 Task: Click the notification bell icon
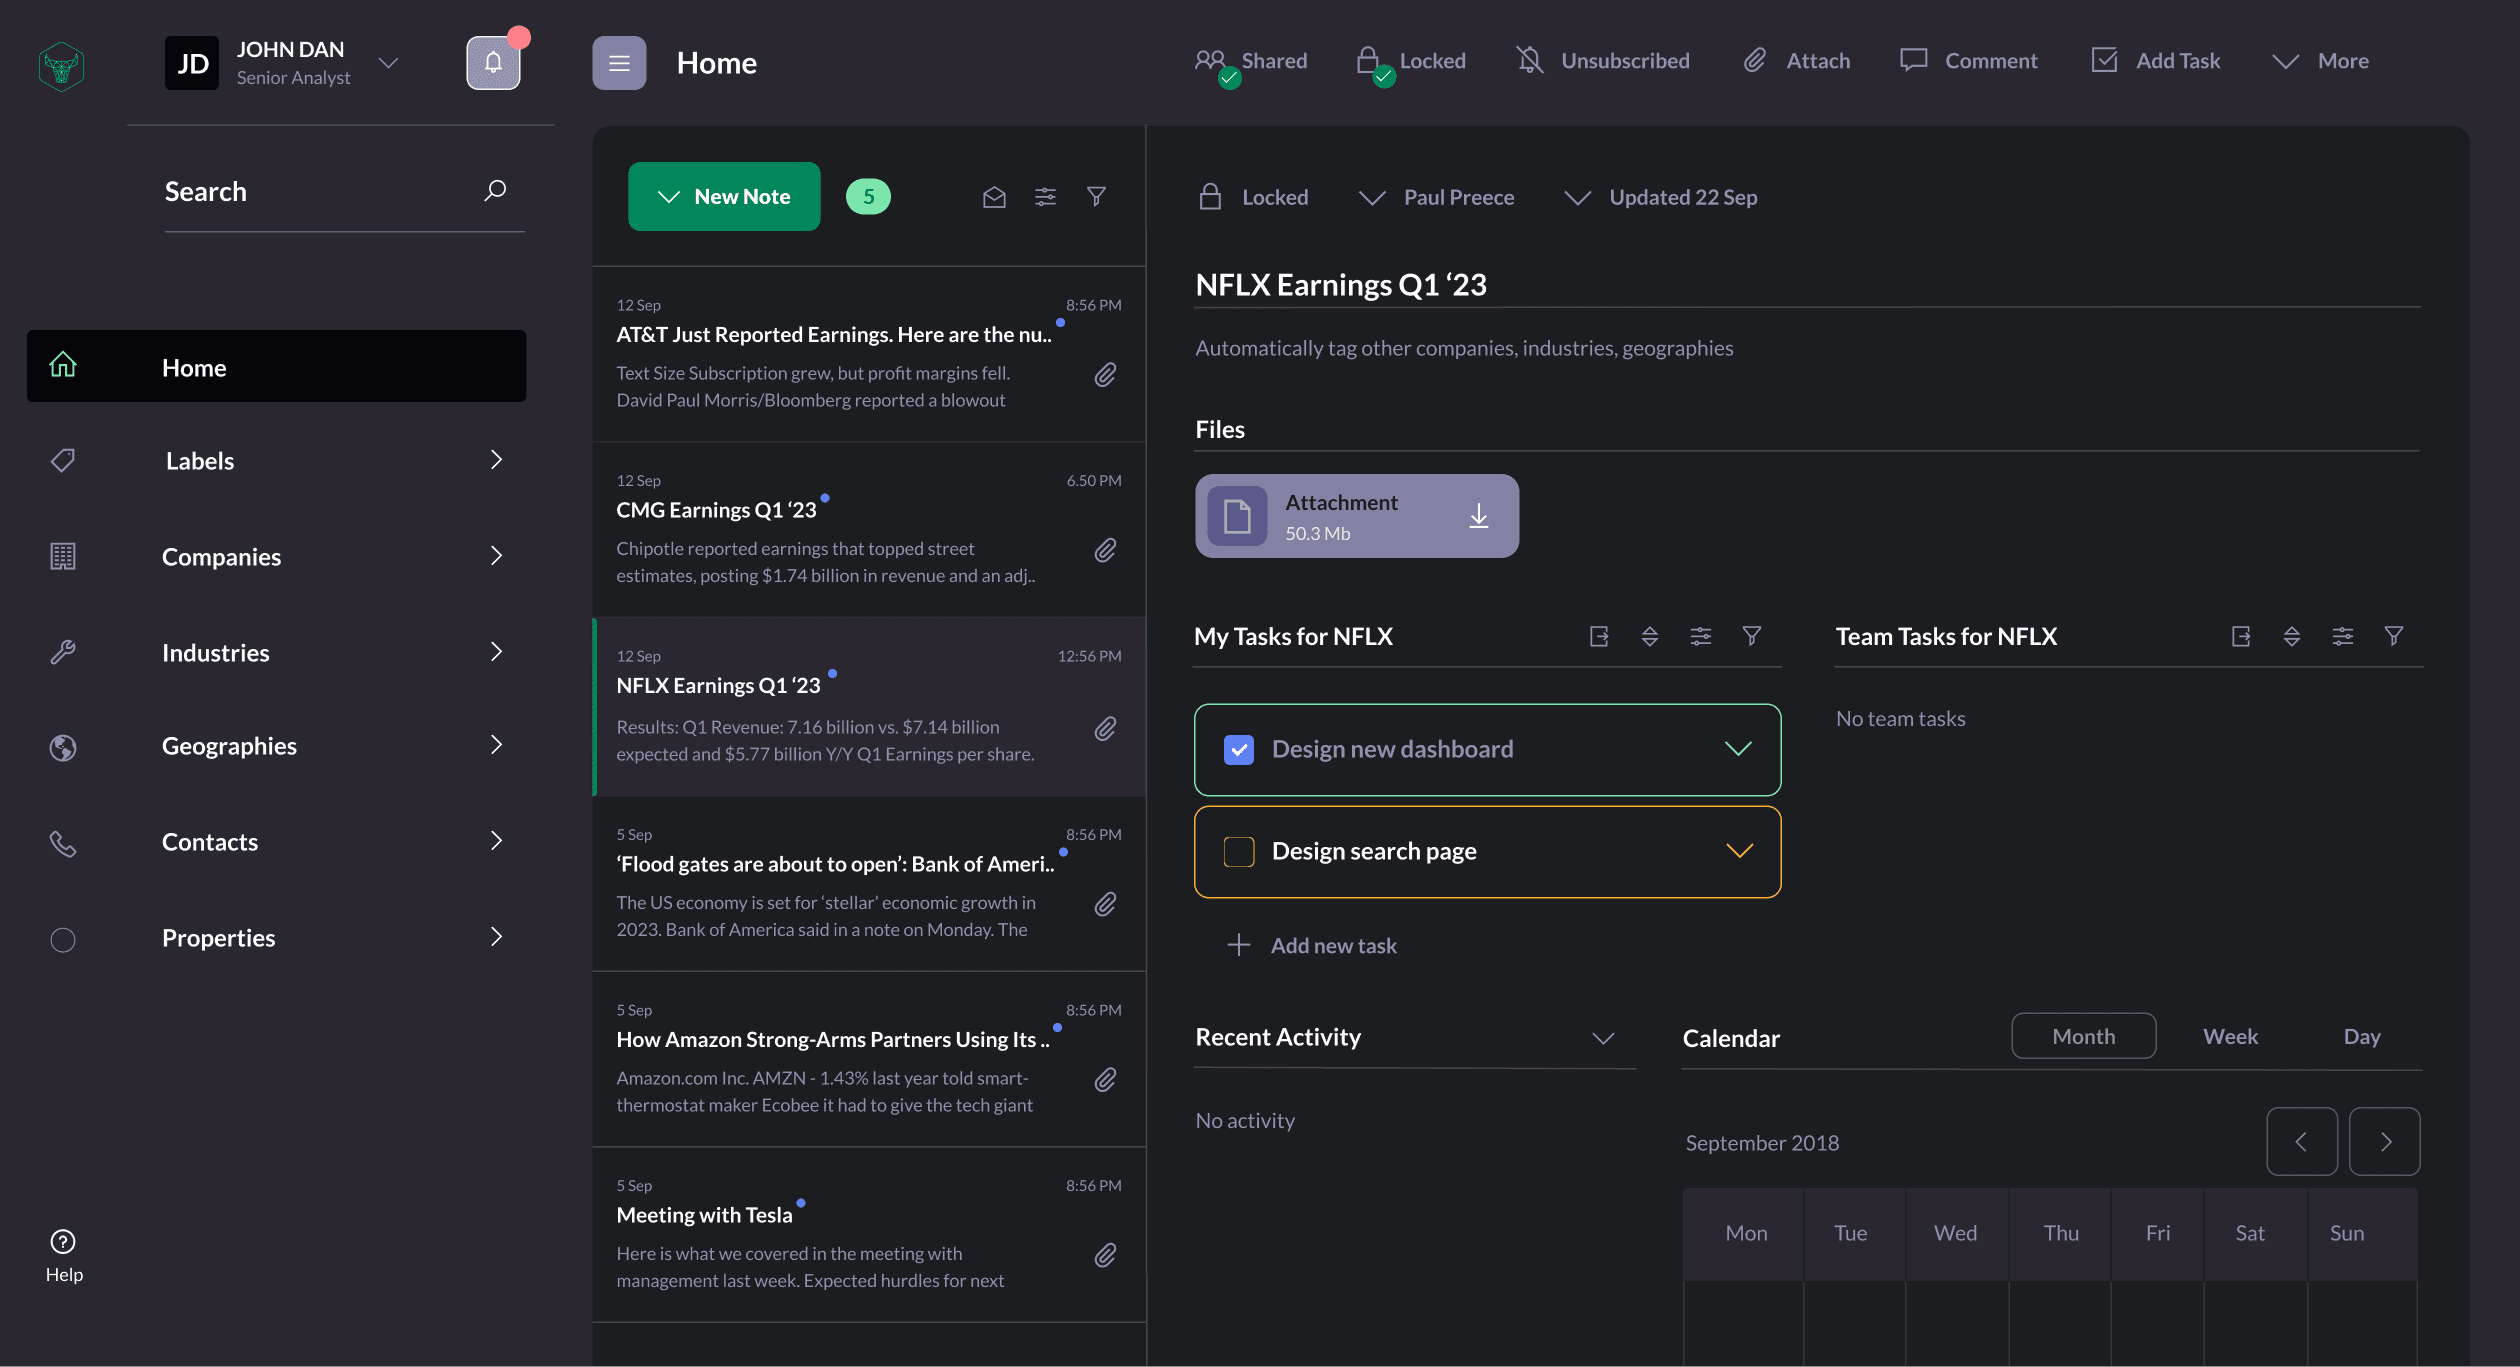point(493,63)
